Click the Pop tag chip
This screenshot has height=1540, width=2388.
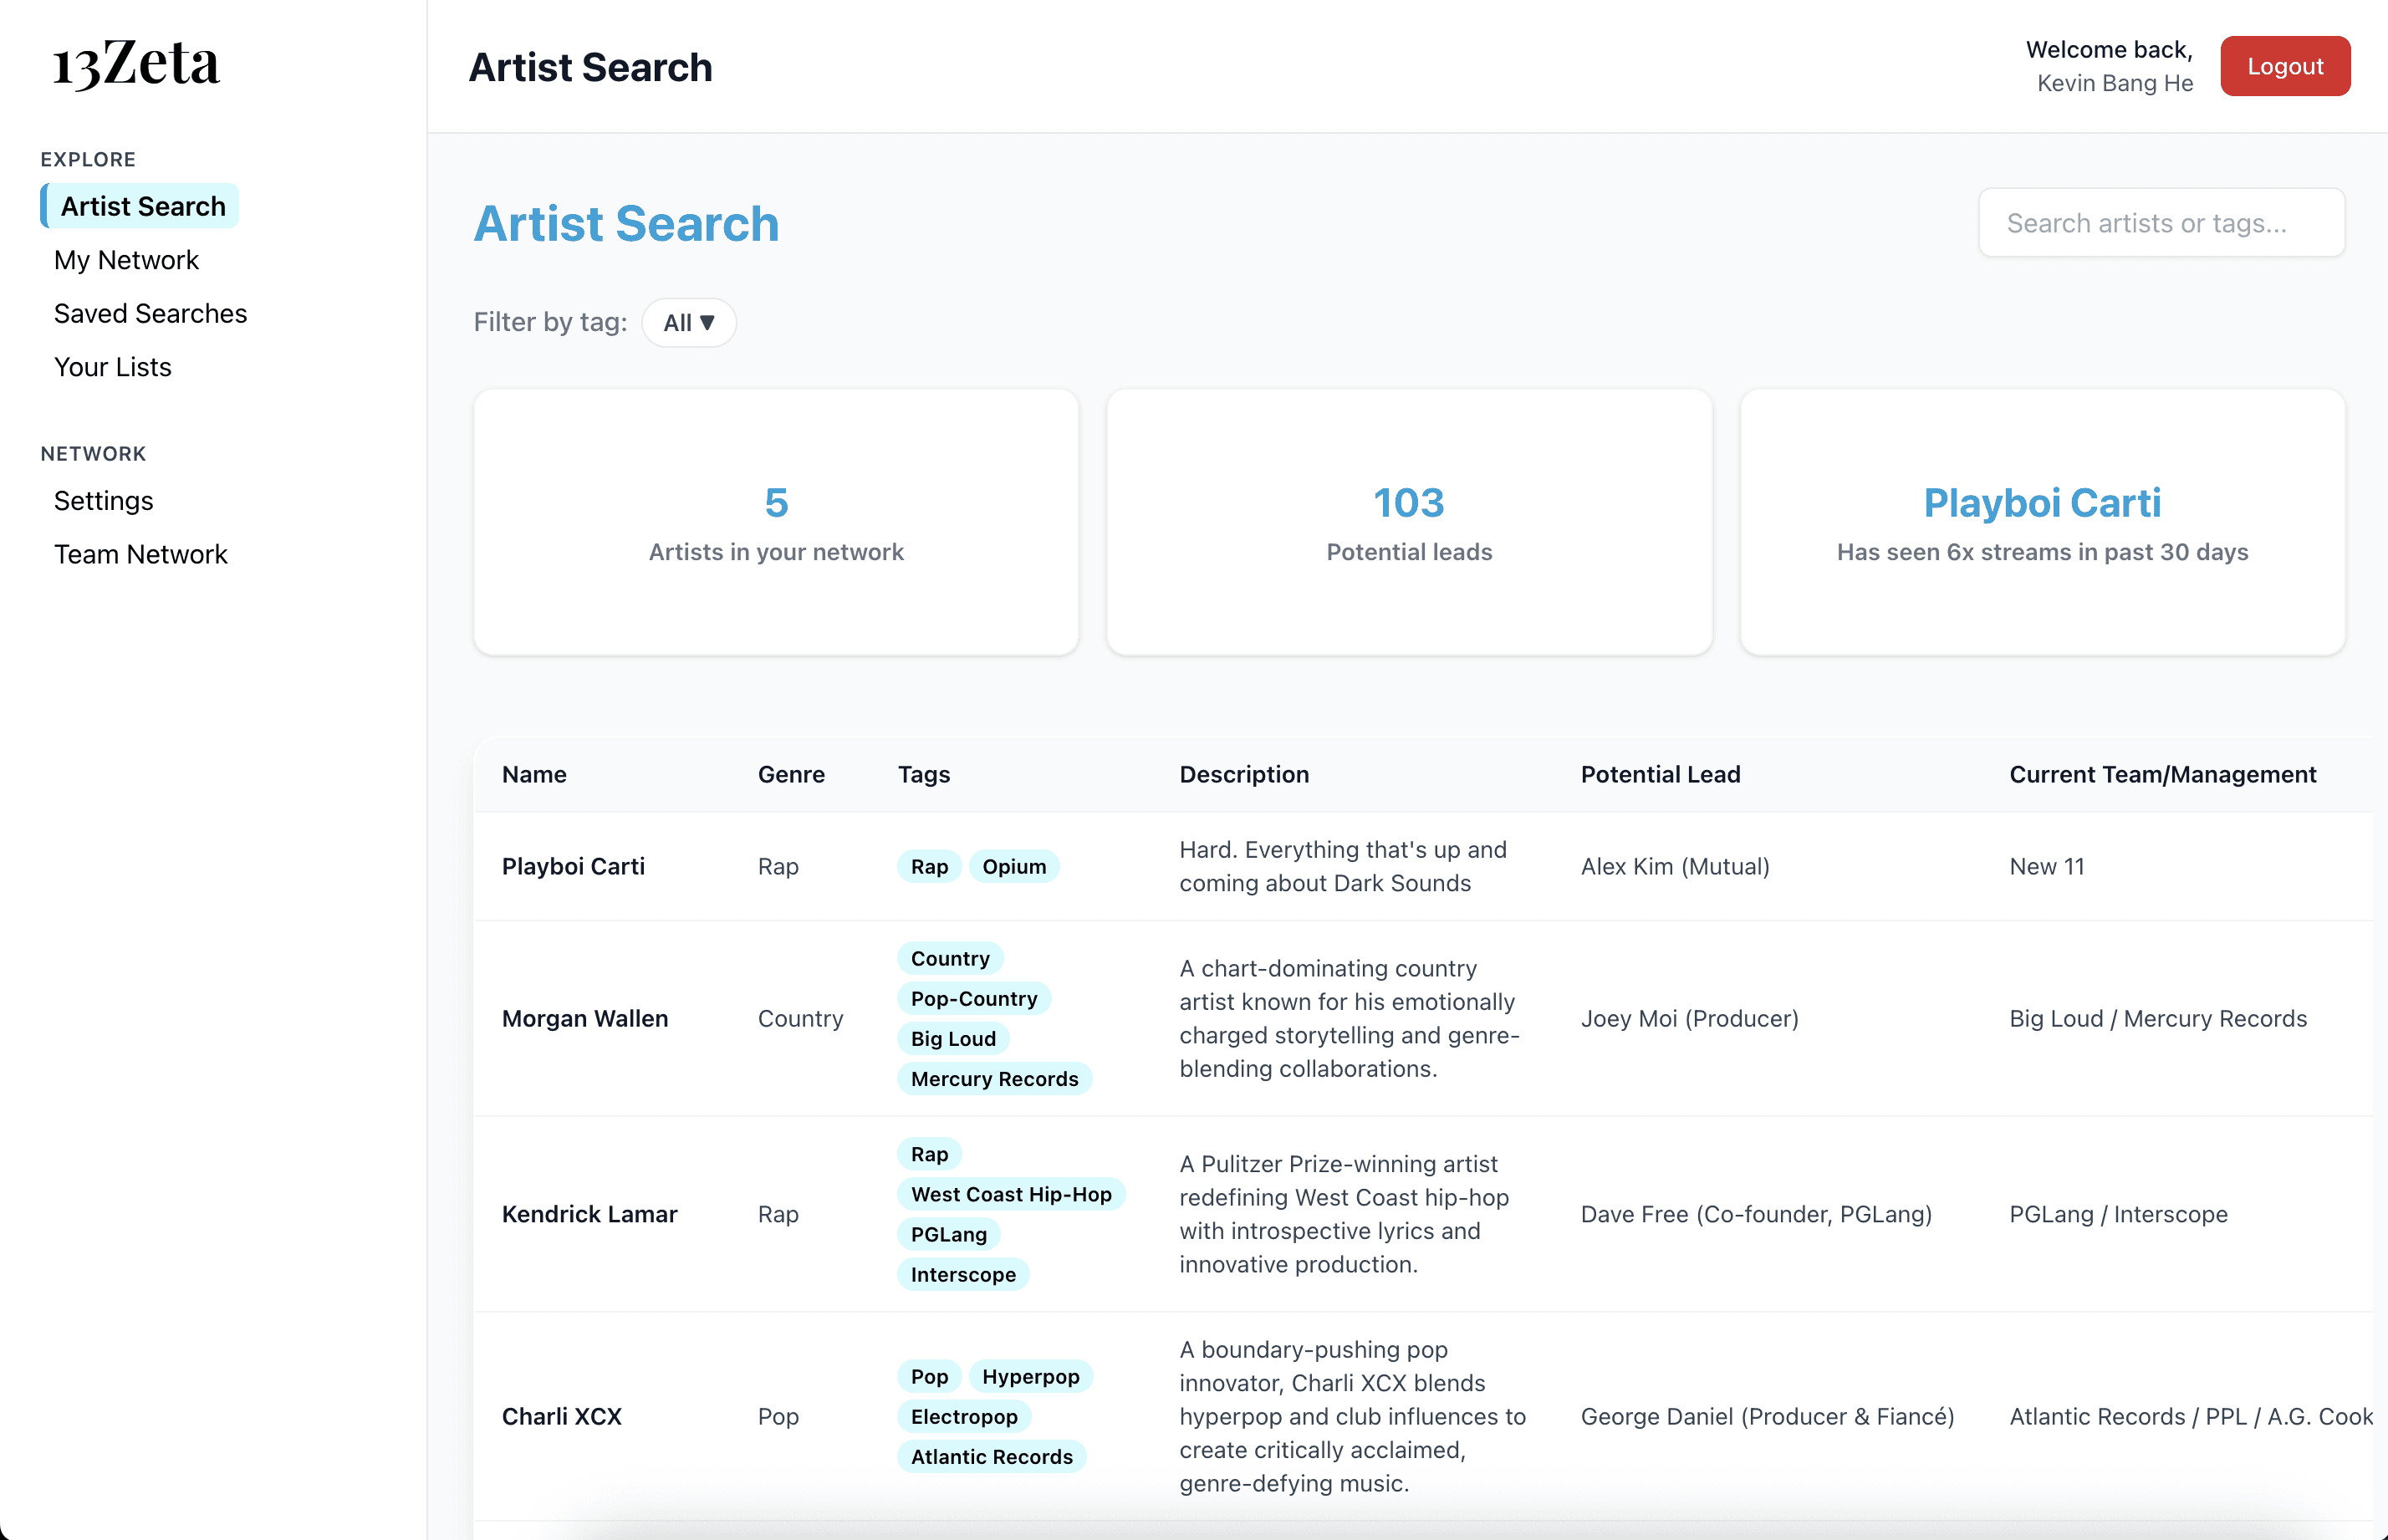929,1376
